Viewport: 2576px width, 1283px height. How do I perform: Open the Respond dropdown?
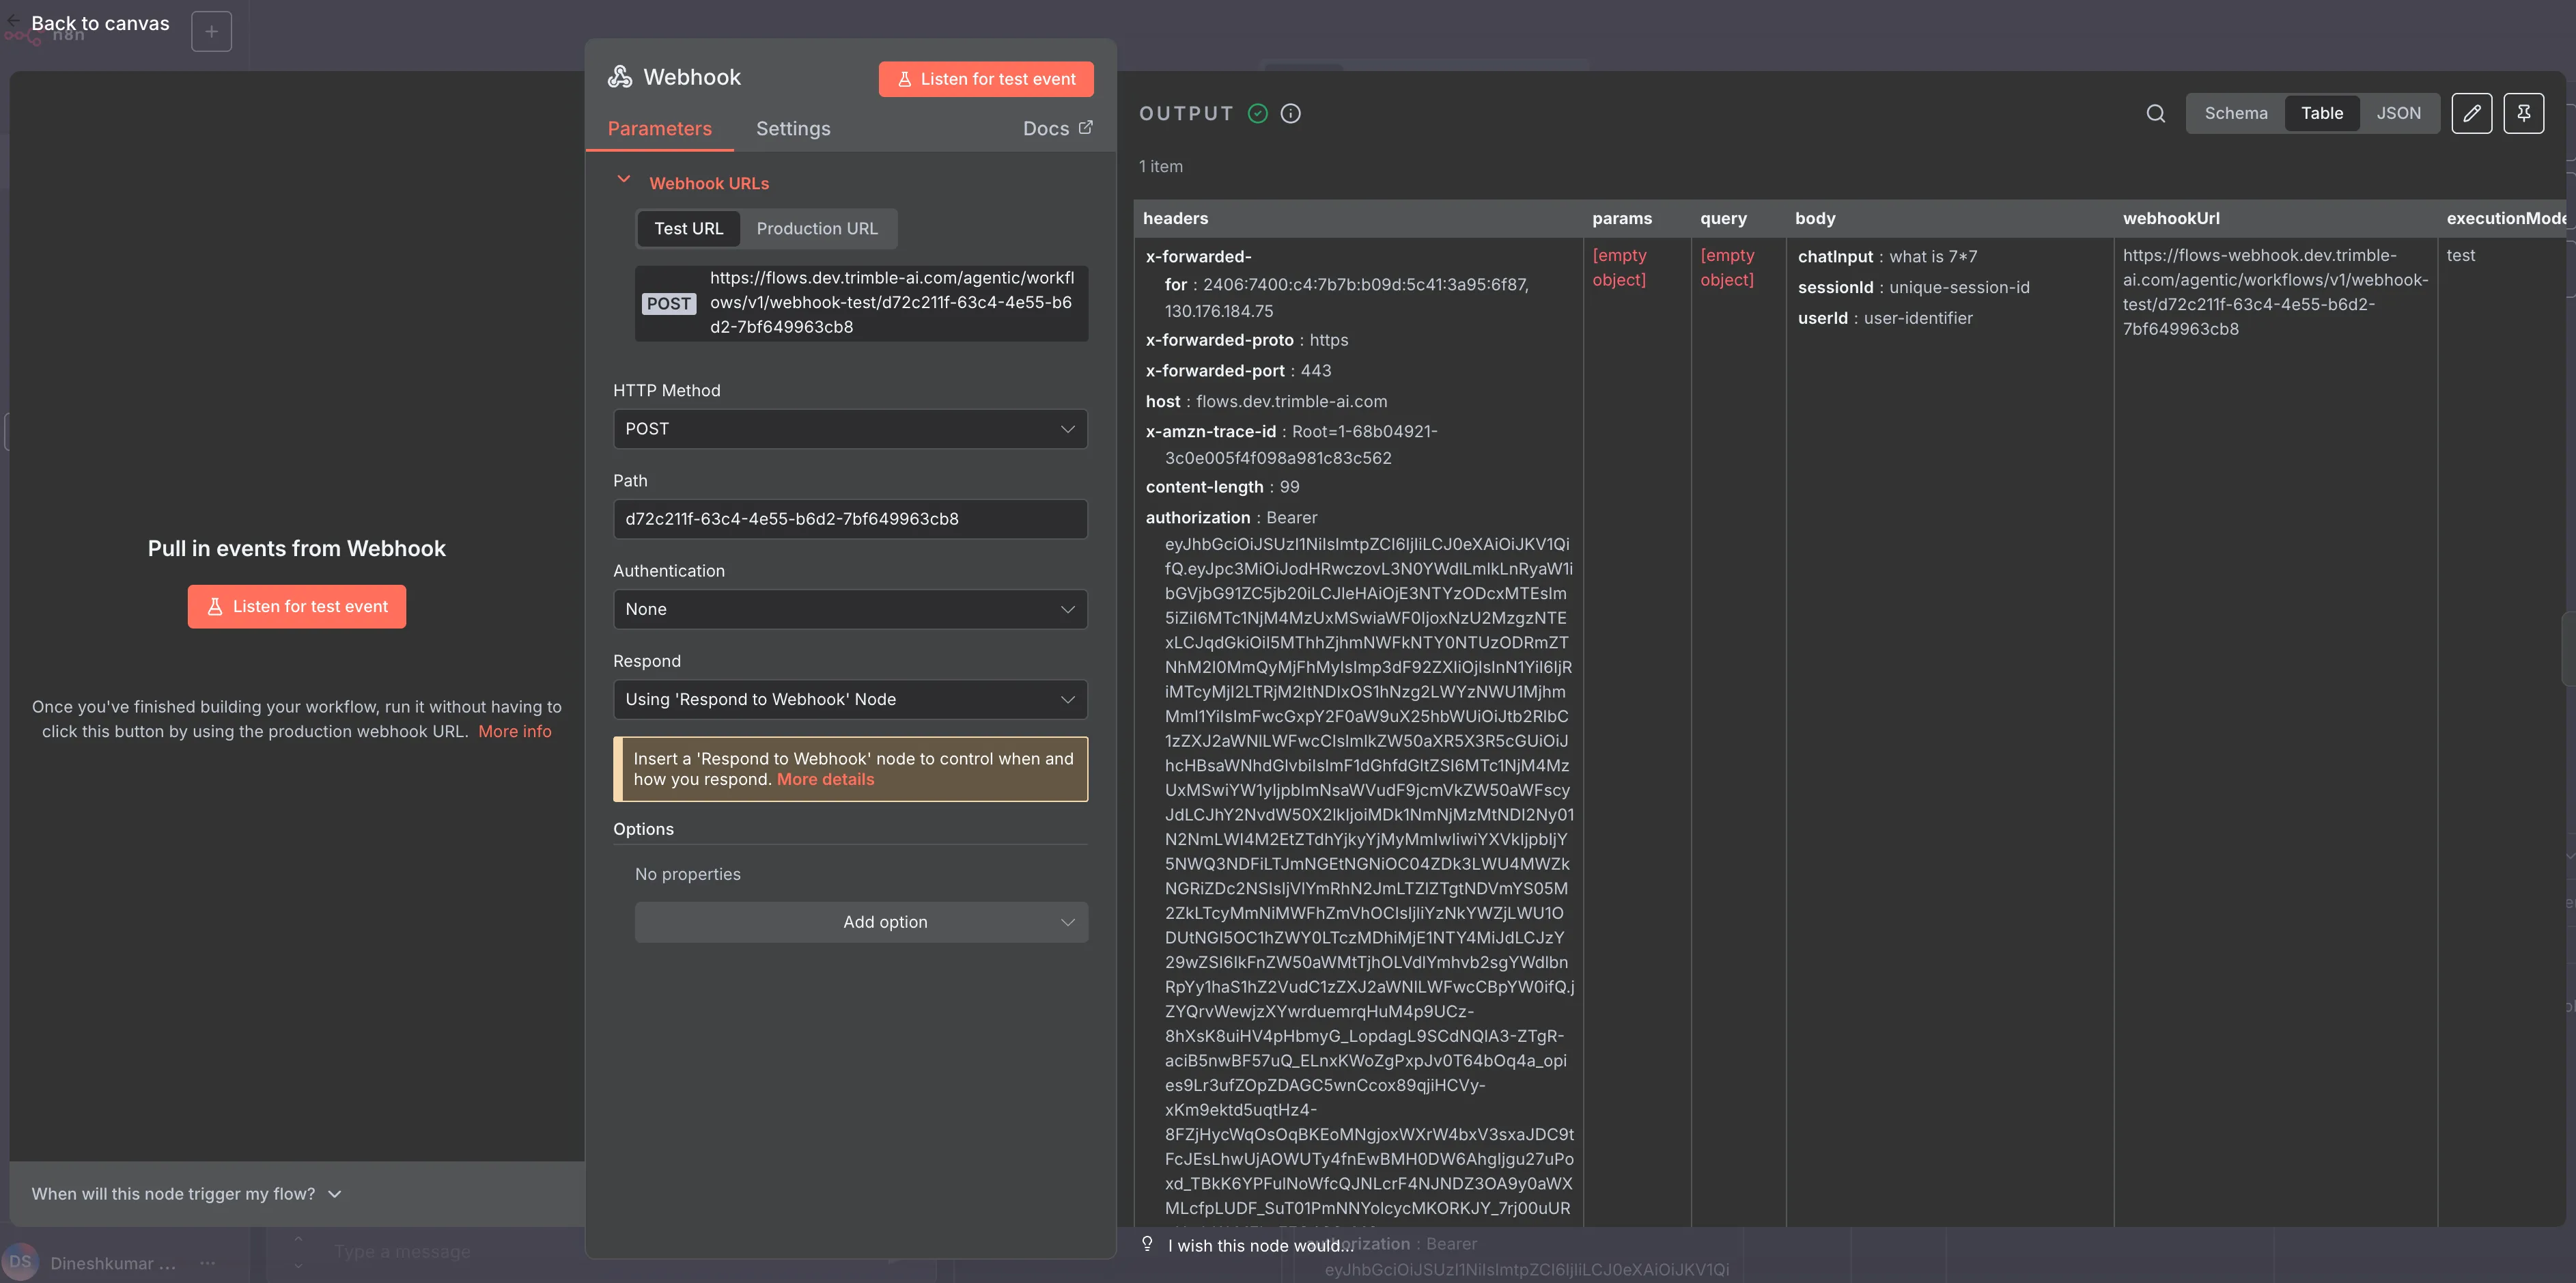pyautogui.click(x=850, y=699)
